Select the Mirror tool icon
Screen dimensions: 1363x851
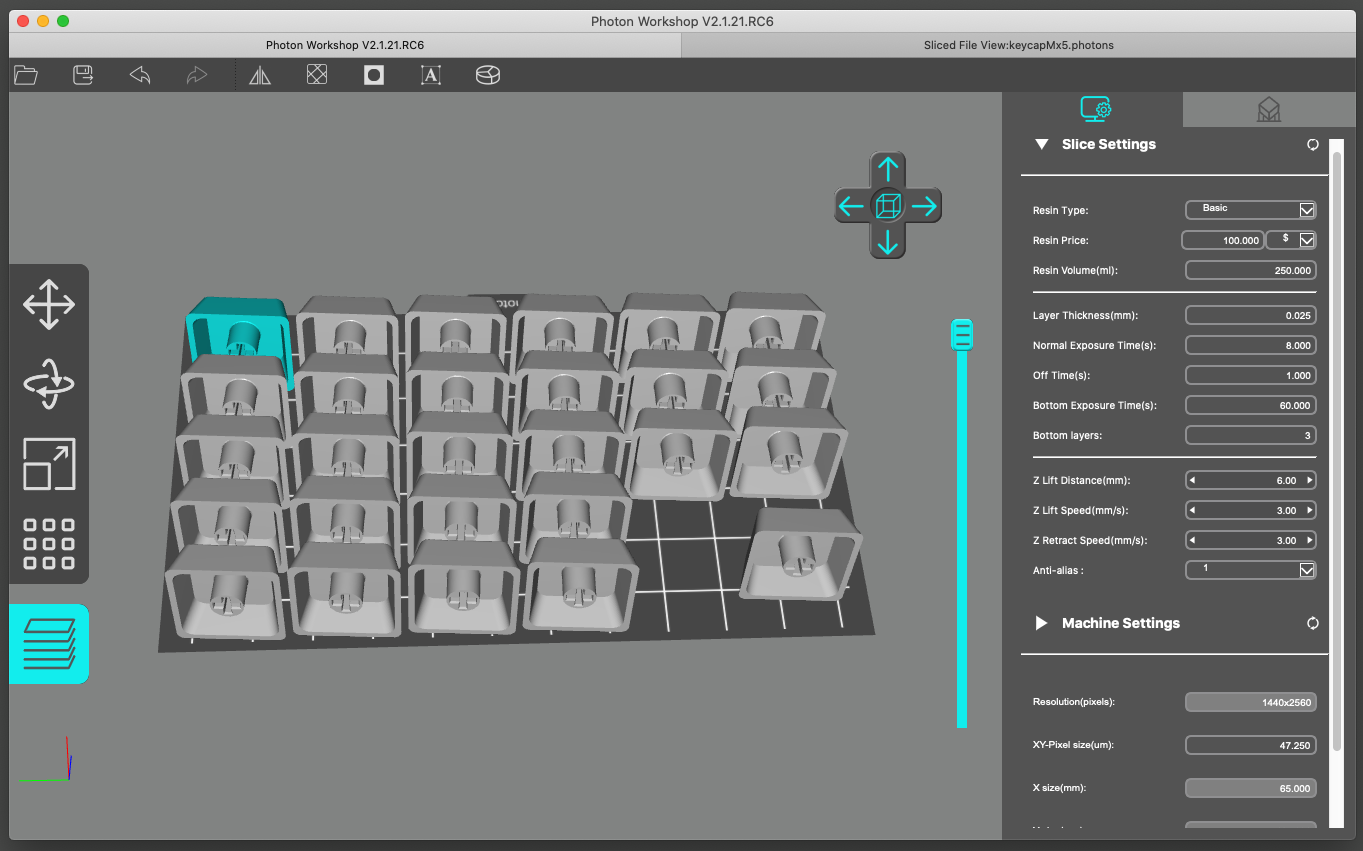click(x=260, y=75)
